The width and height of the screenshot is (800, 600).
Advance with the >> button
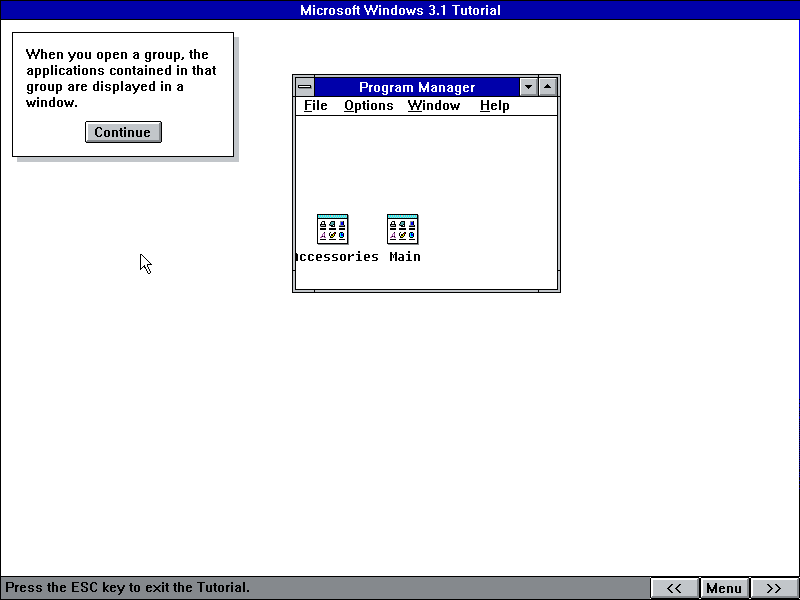[774, 588]
